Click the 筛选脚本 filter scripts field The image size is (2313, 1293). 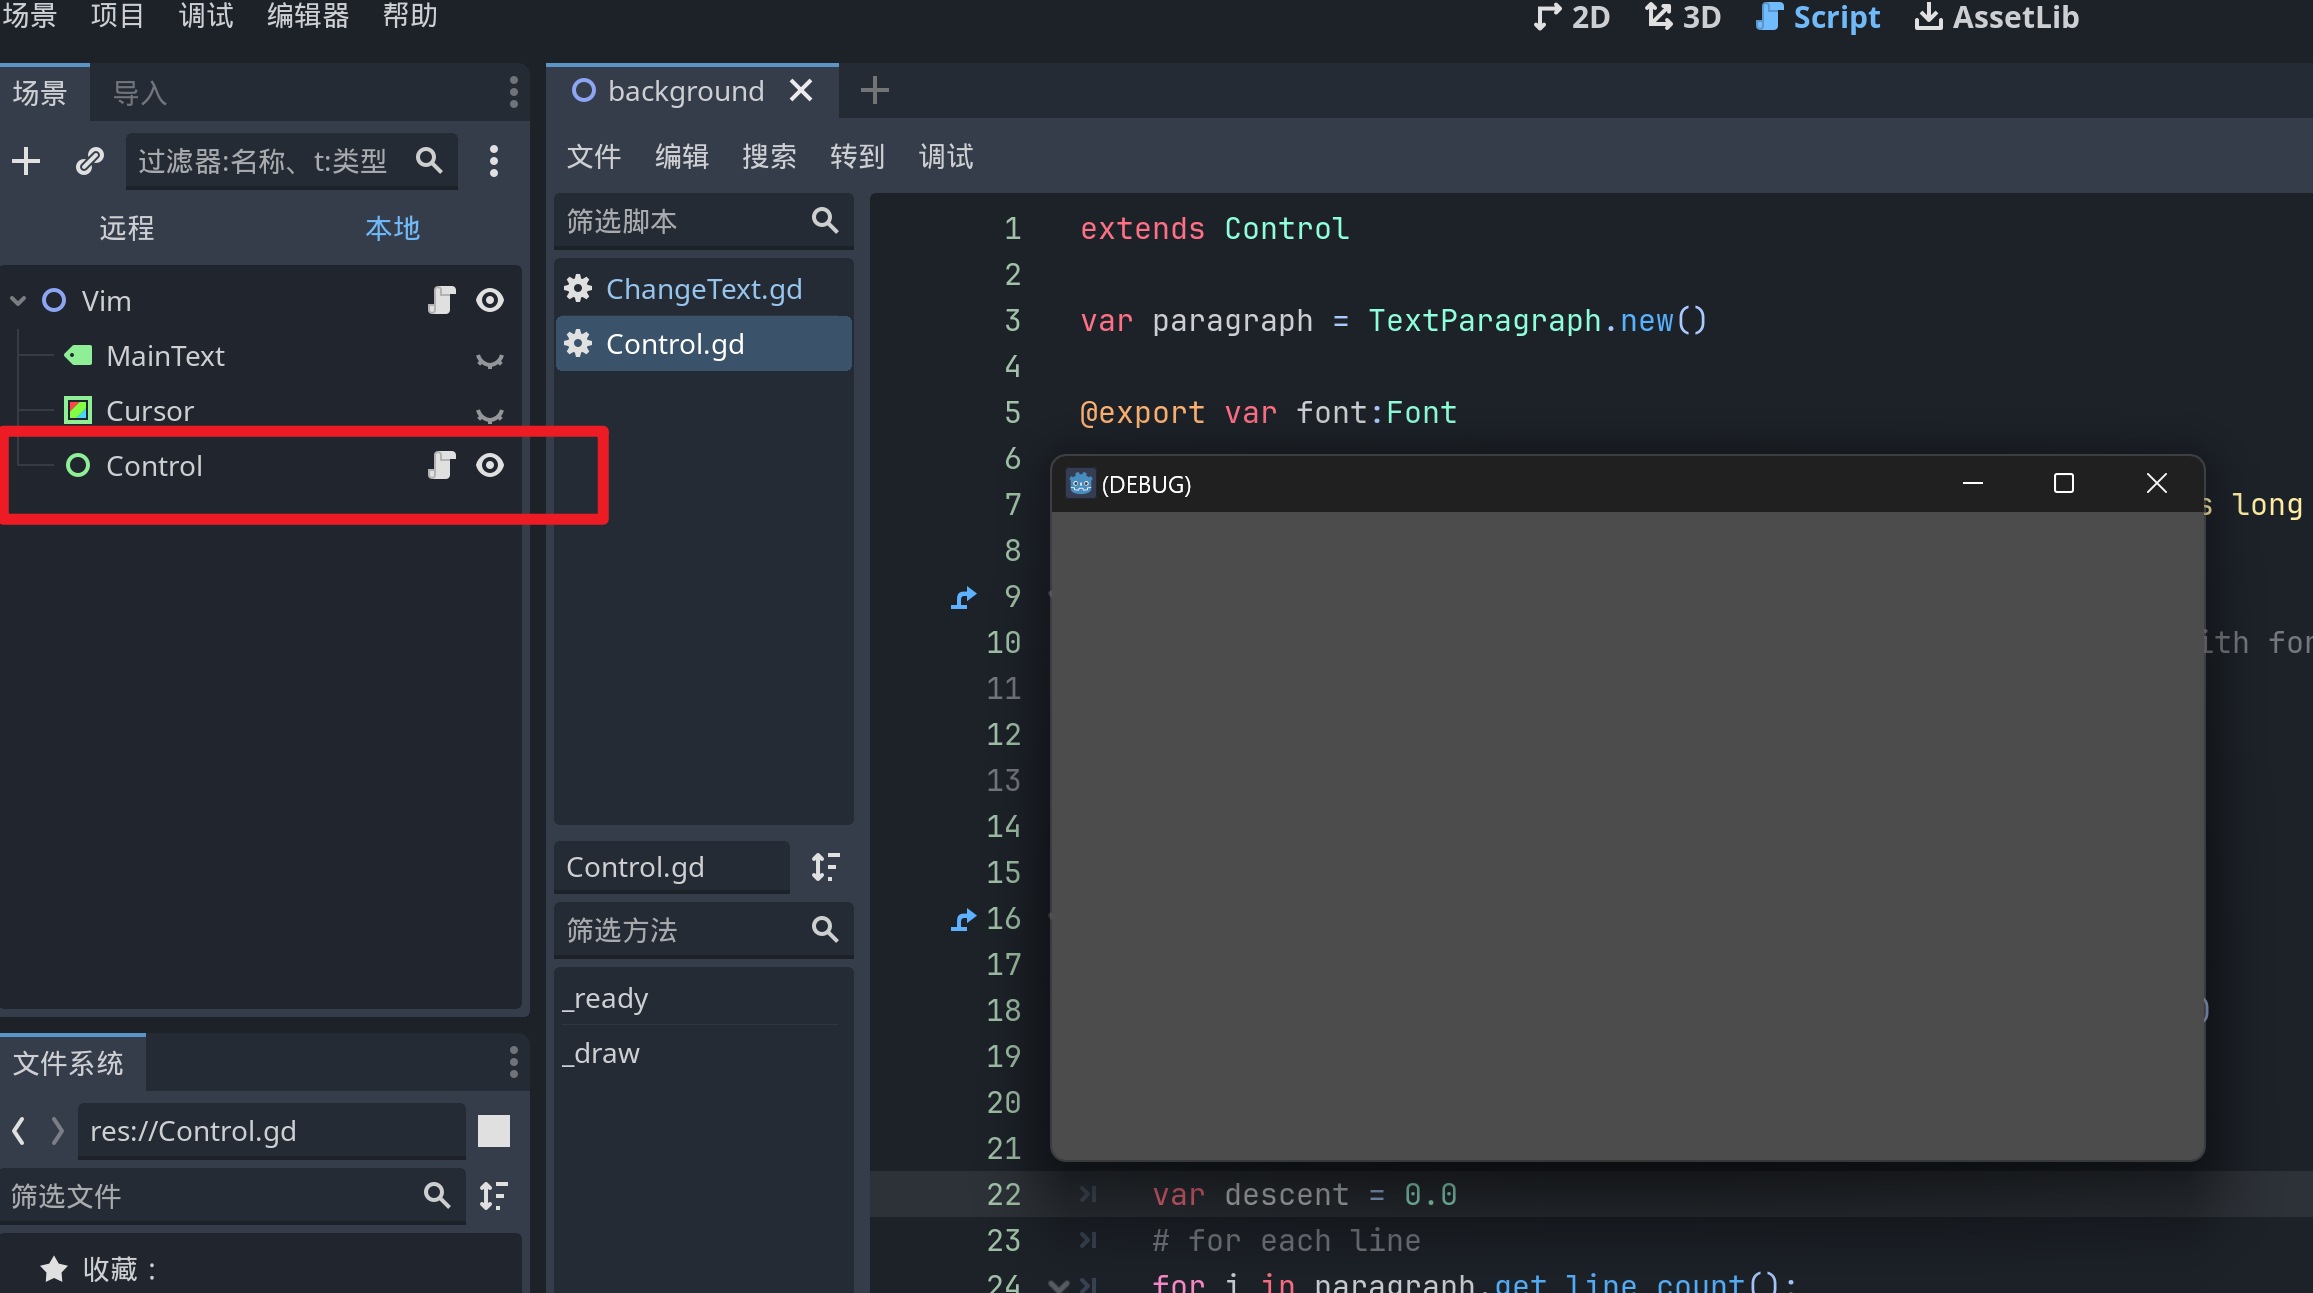tap(680, 221)
